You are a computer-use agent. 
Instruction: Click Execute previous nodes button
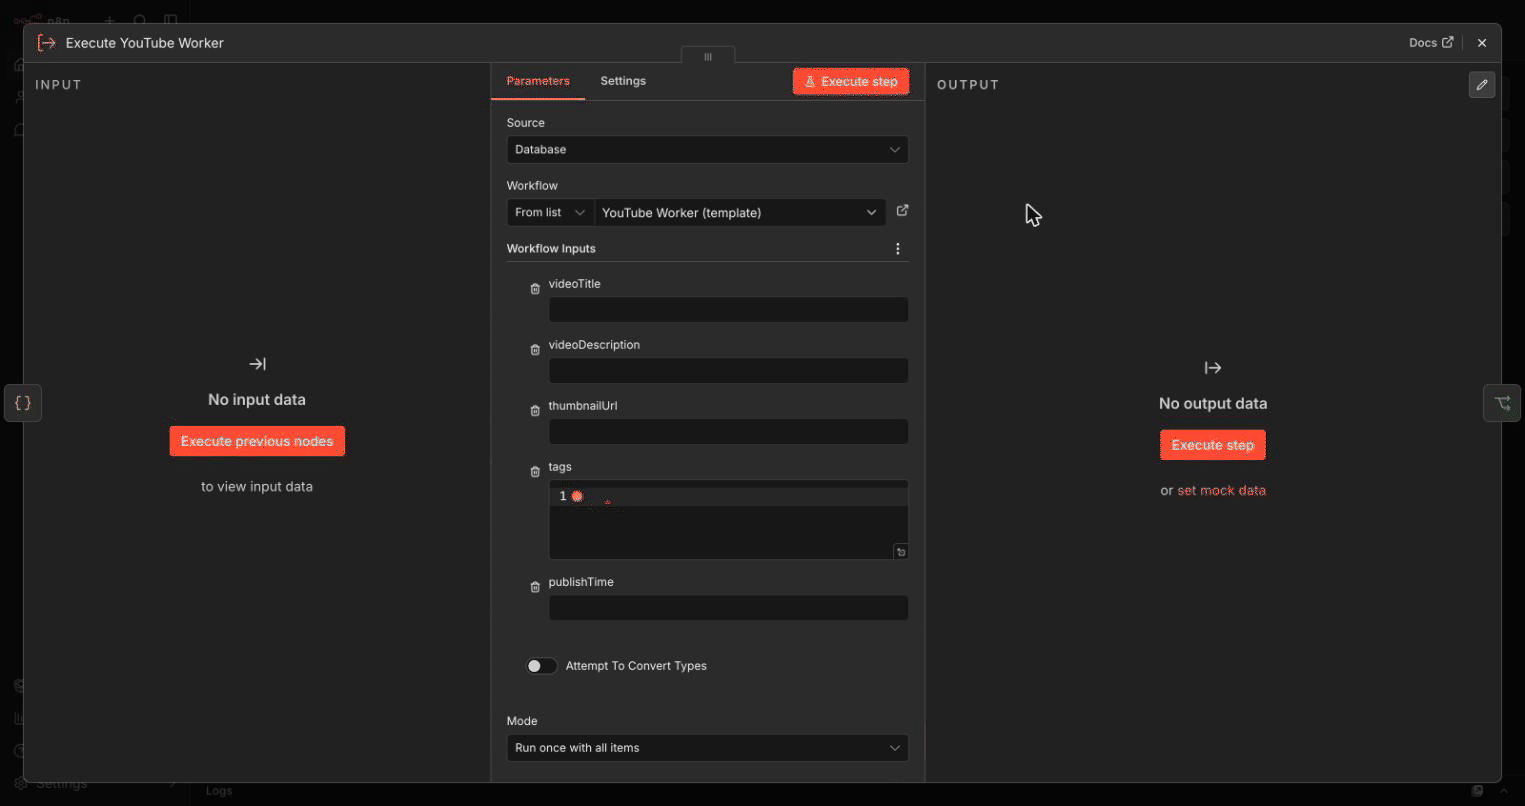pyautogui.click(x=257, y=441)
